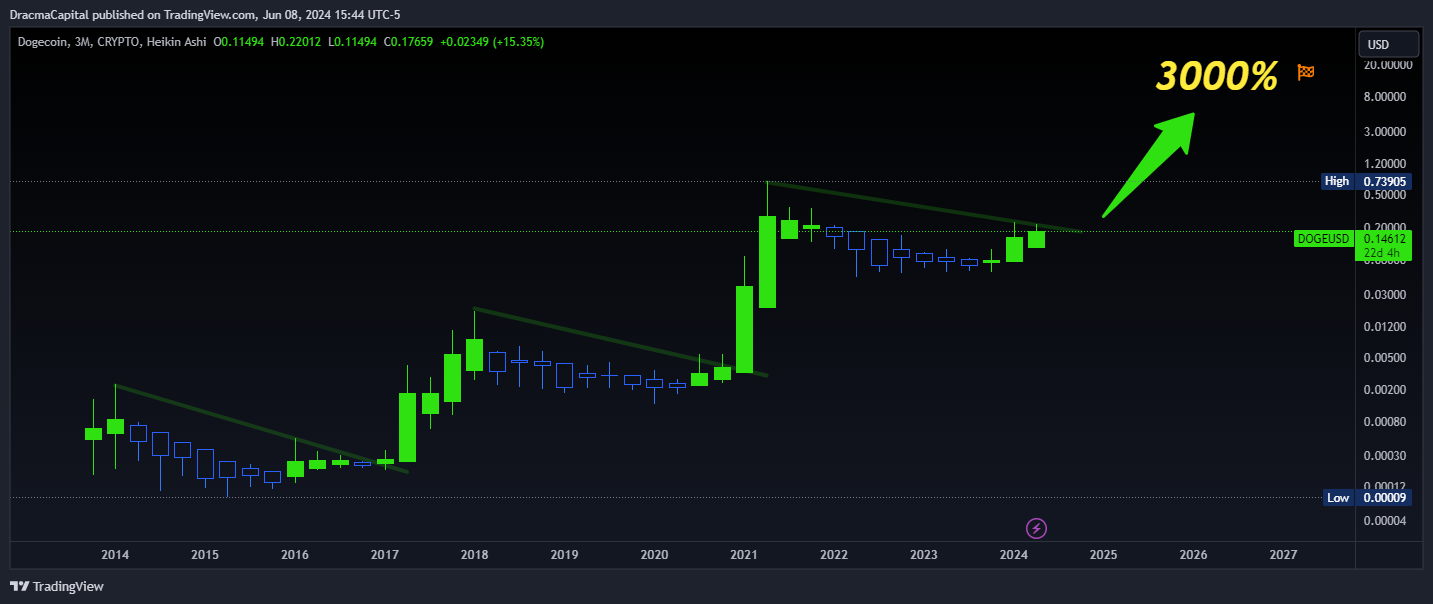The image size is (1433, 604).
Task: Click the high value H0.22012
Action: pyautogui.click(x=296, y=42)
